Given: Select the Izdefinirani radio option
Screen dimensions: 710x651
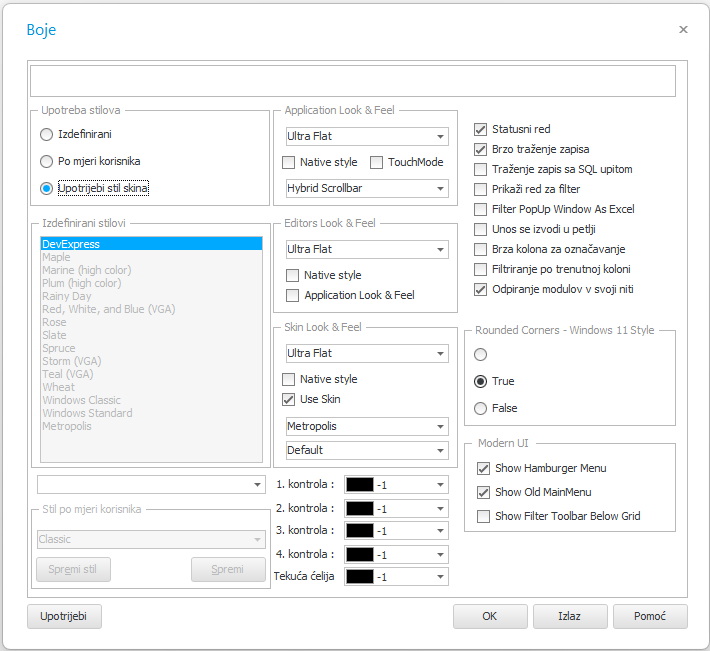Looking at the screenshot, I should pyautogui.click(x=47, y=134).
